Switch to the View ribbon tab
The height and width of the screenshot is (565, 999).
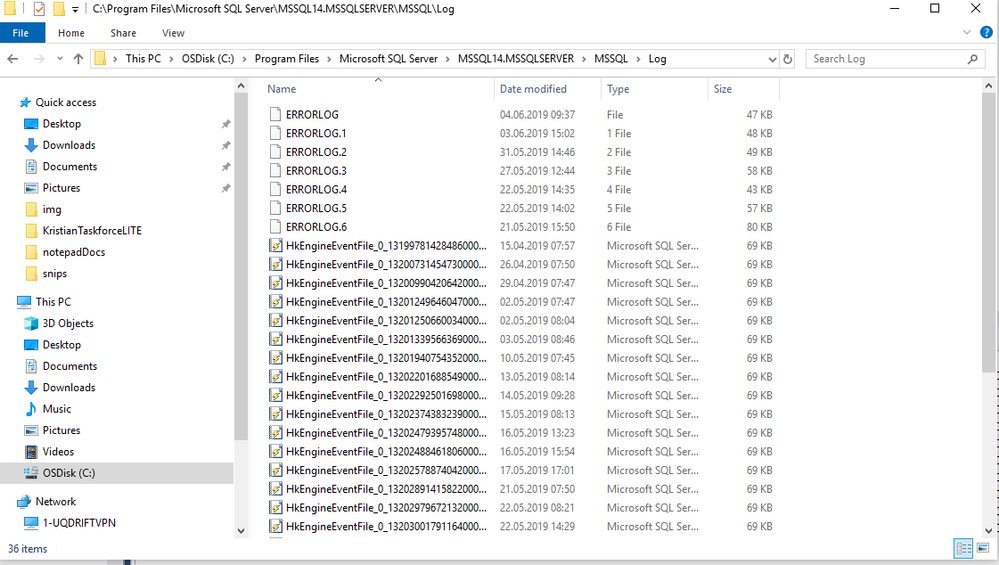pyautogui.click(x=173, y=33)
